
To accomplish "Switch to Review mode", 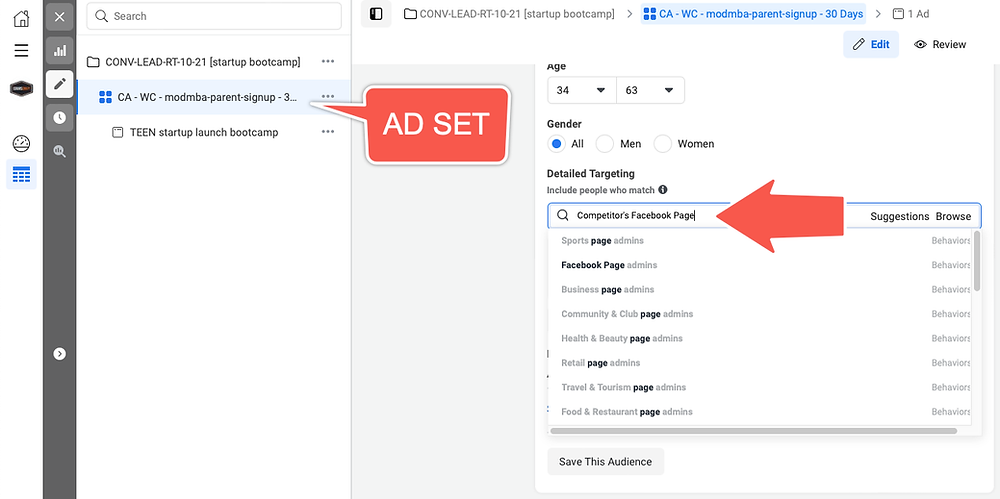I will (x=940, y=44).
